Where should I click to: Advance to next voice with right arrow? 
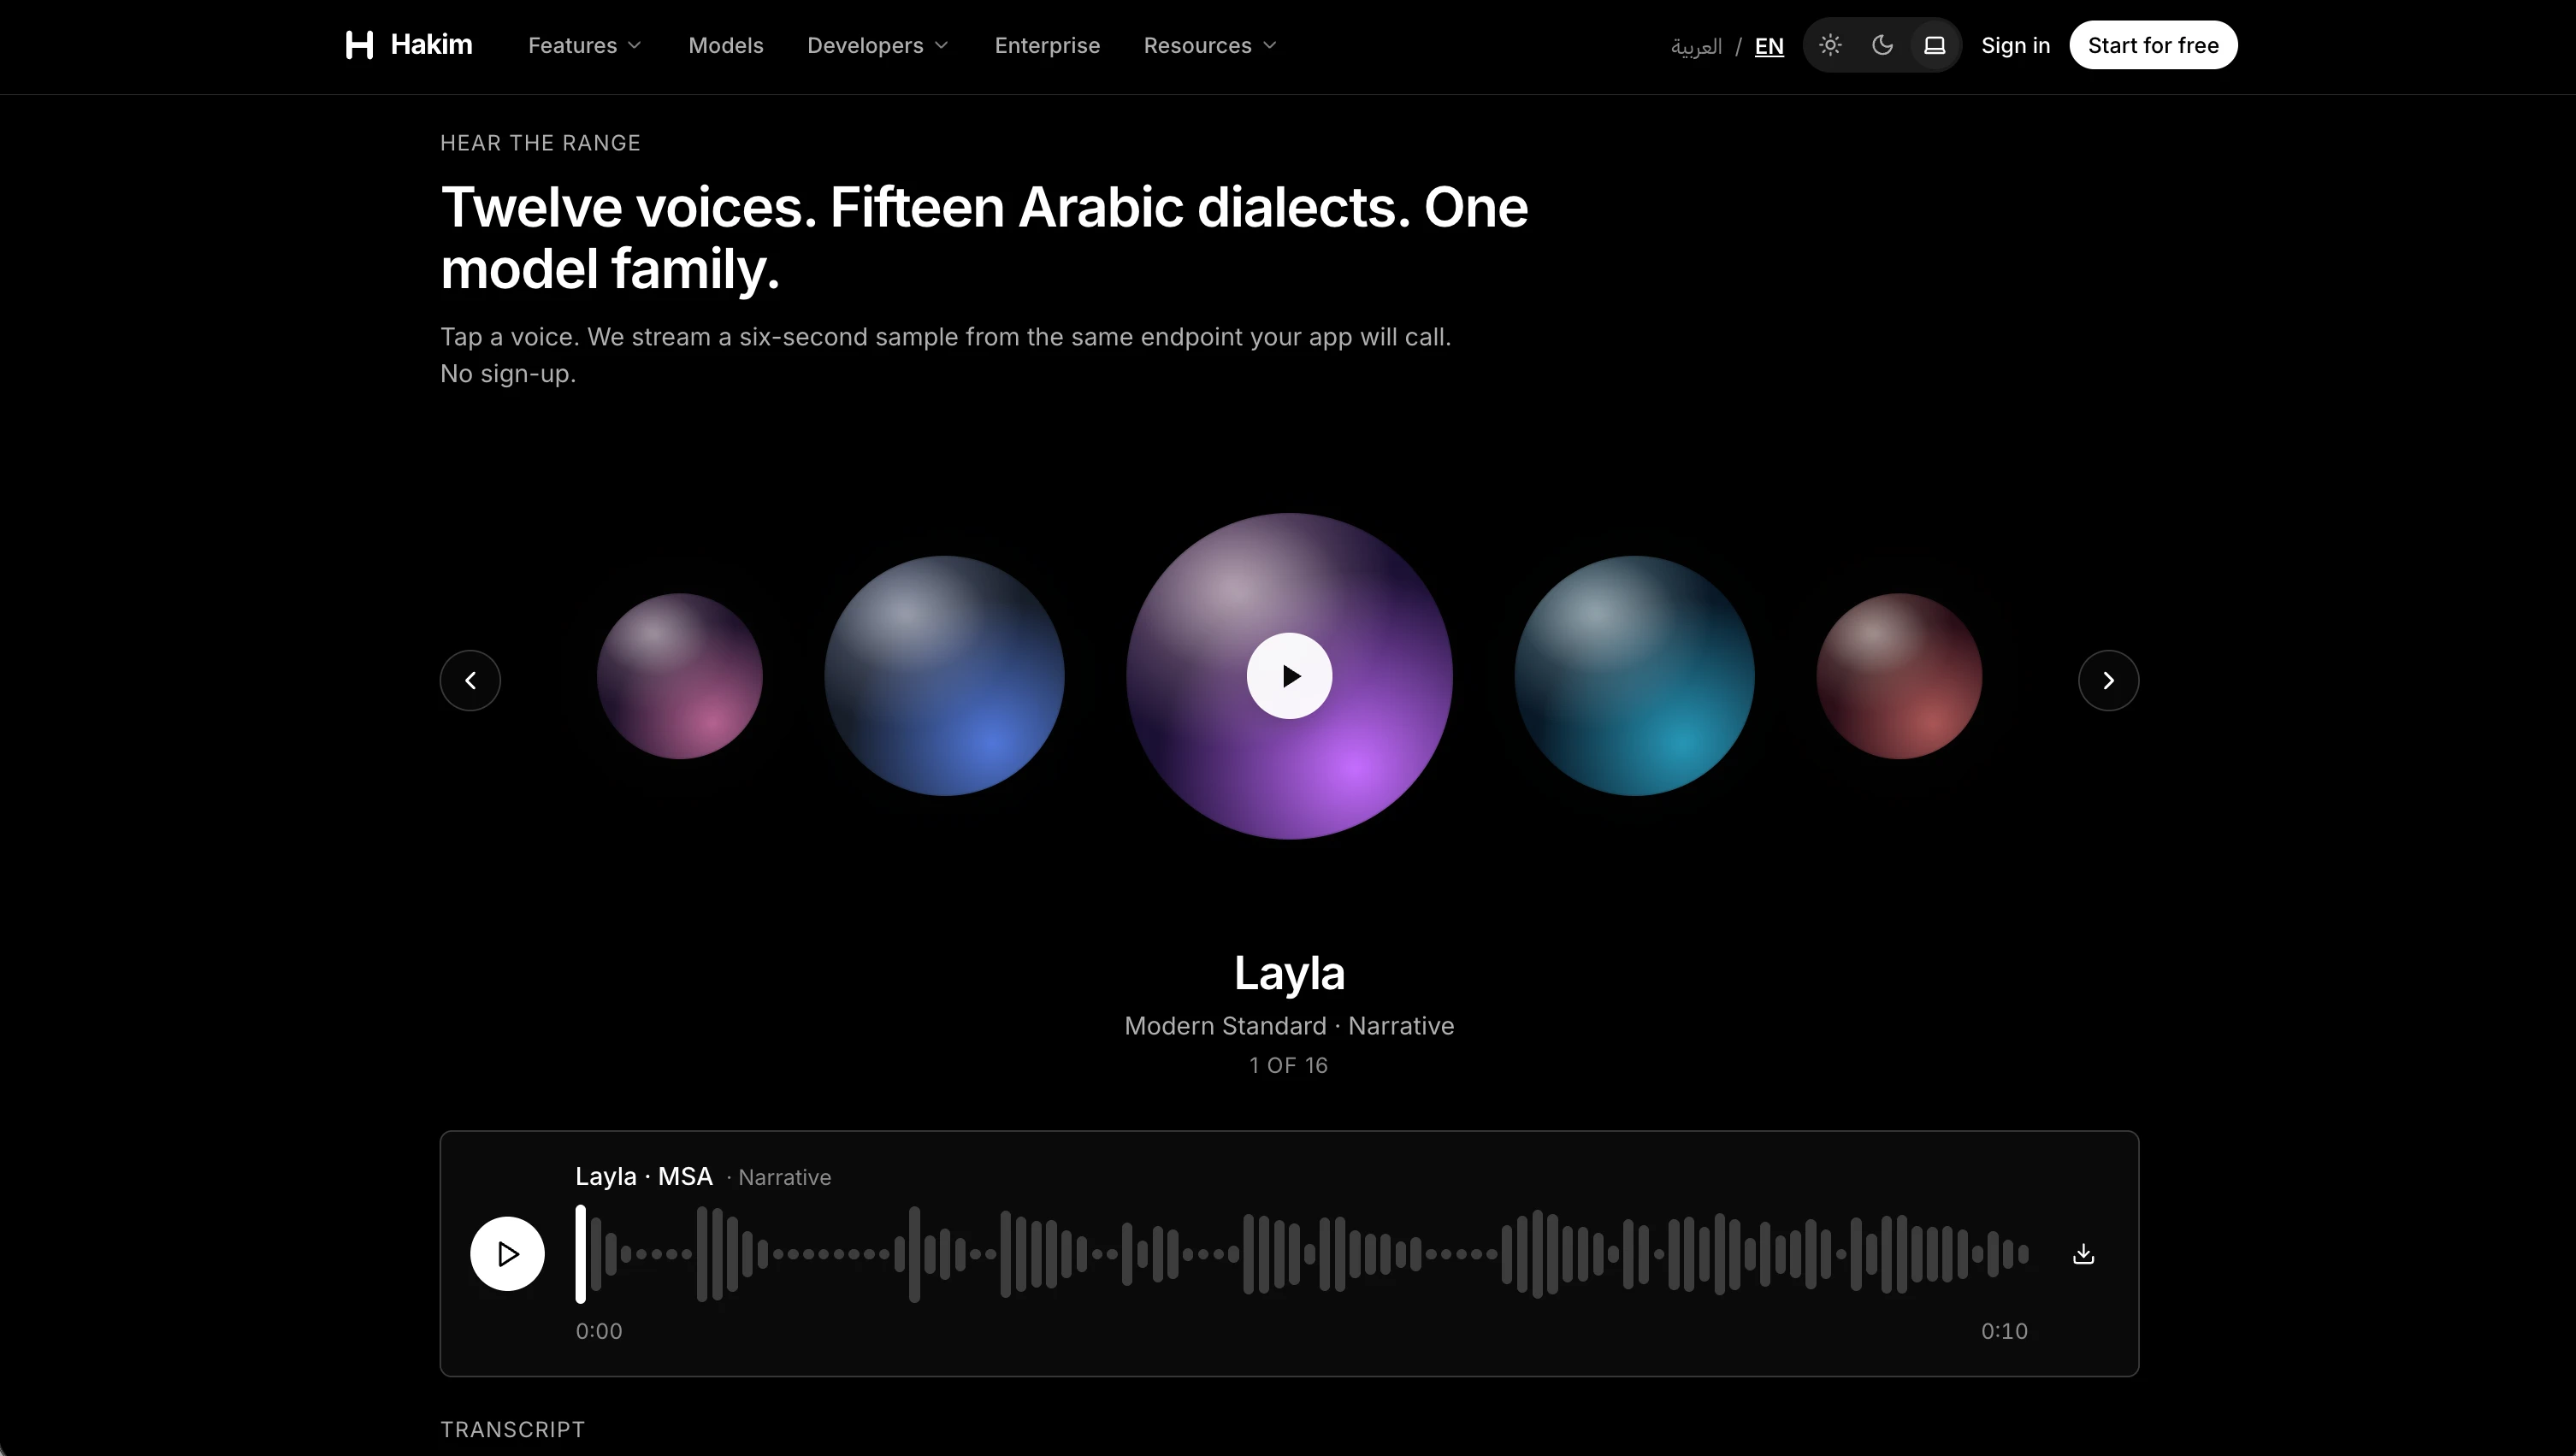(2108, 680)
